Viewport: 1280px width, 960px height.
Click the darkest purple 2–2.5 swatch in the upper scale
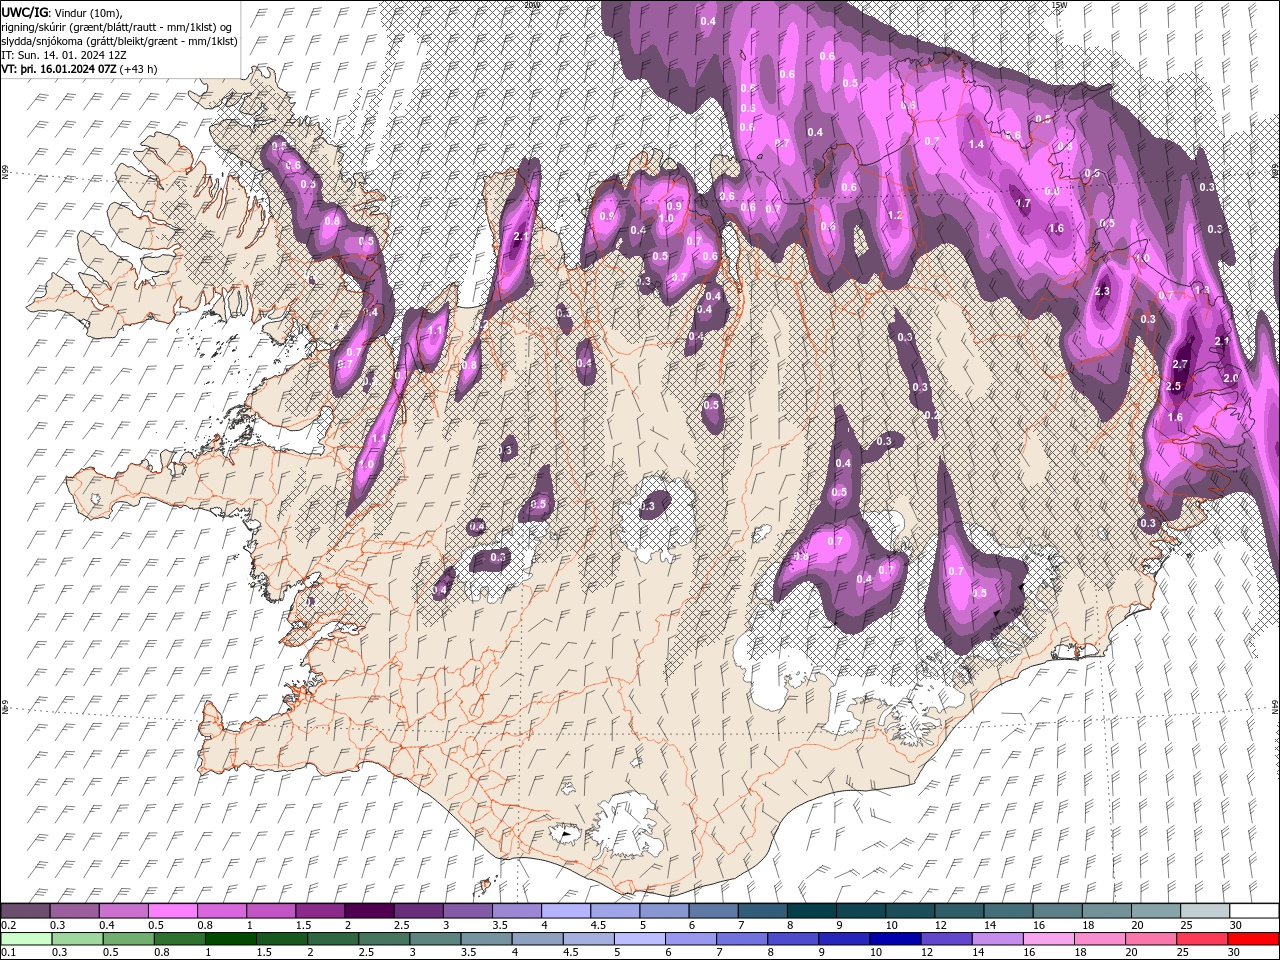point(369,910)
